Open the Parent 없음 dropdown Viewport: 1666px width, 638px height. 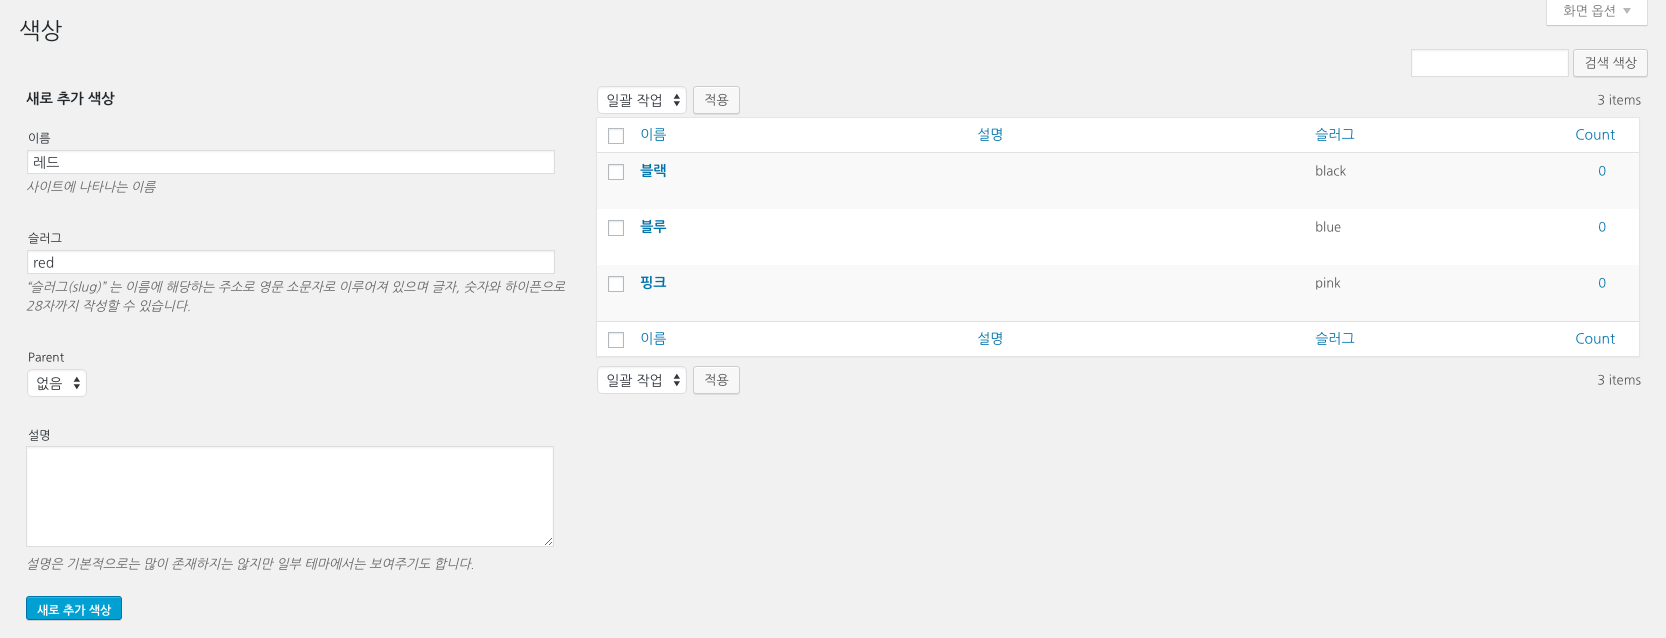click(x=57, y=383)
